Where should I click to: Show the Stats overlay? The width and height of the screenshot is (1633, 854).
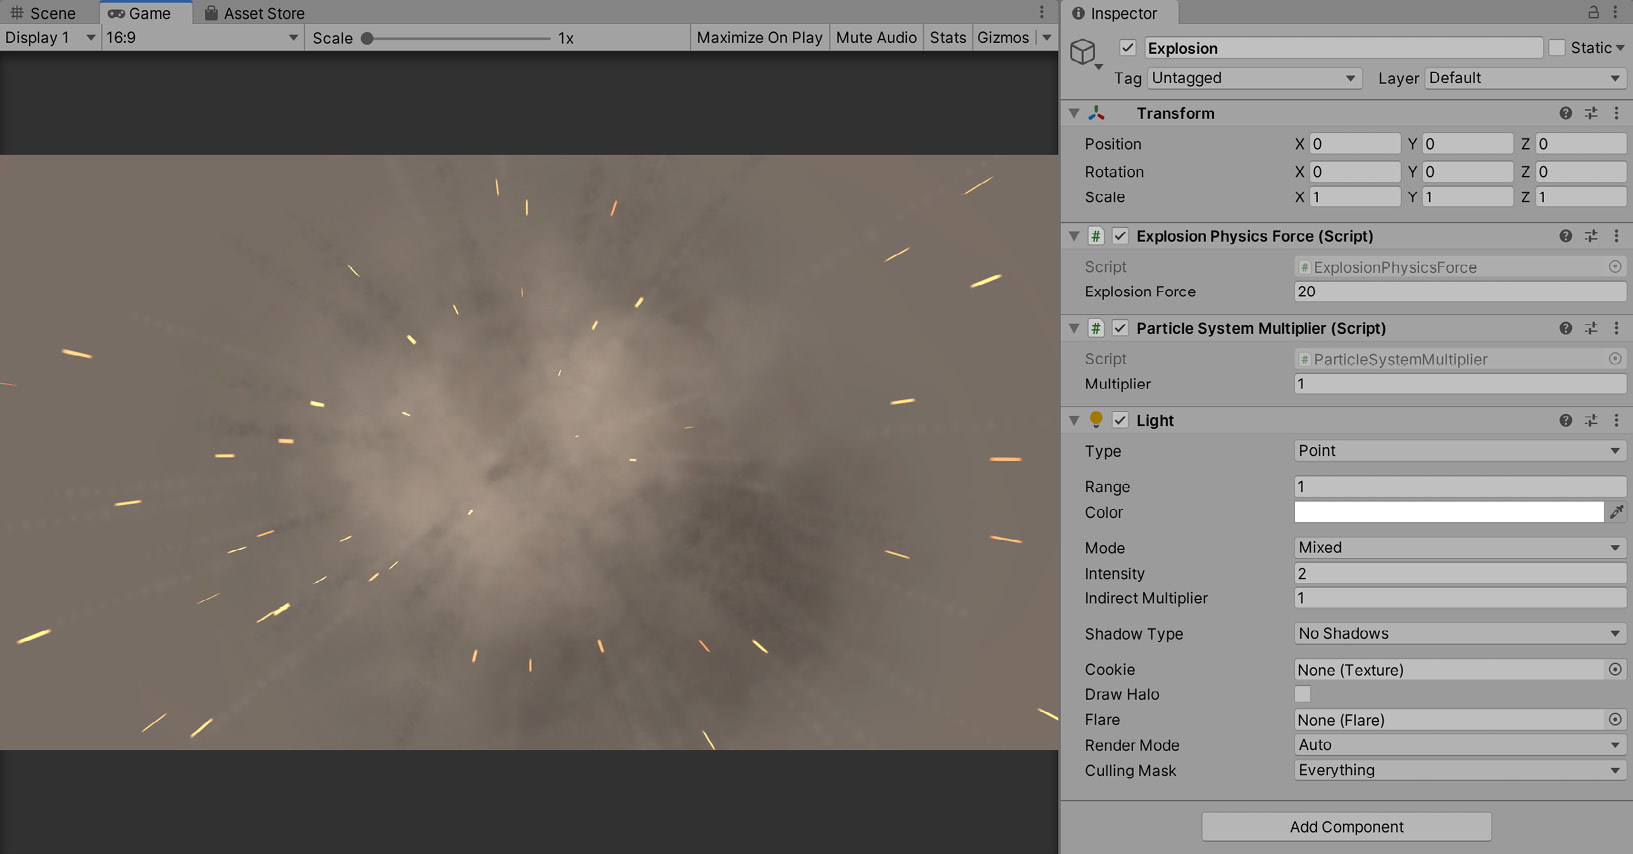948,37
